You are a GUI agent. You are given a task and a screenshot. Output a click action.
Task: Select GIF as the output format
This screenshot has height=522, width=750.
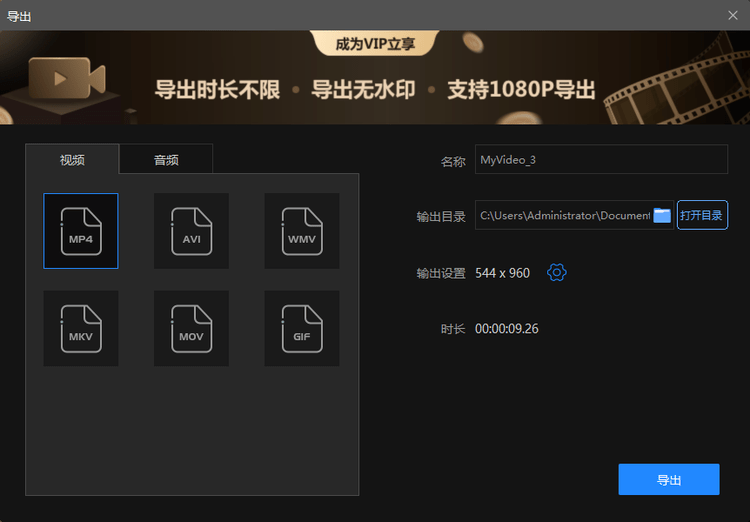(301, 328)
